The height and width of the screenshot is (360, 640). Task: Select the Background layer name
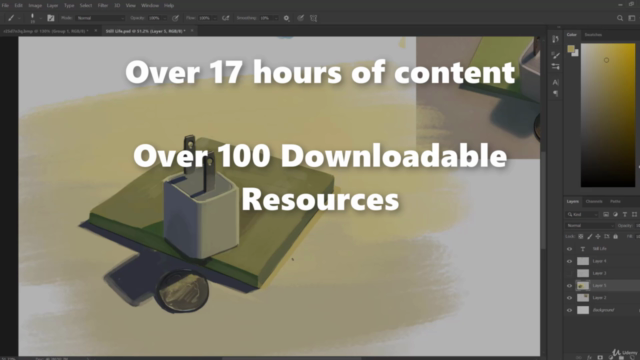click(603, 310)
